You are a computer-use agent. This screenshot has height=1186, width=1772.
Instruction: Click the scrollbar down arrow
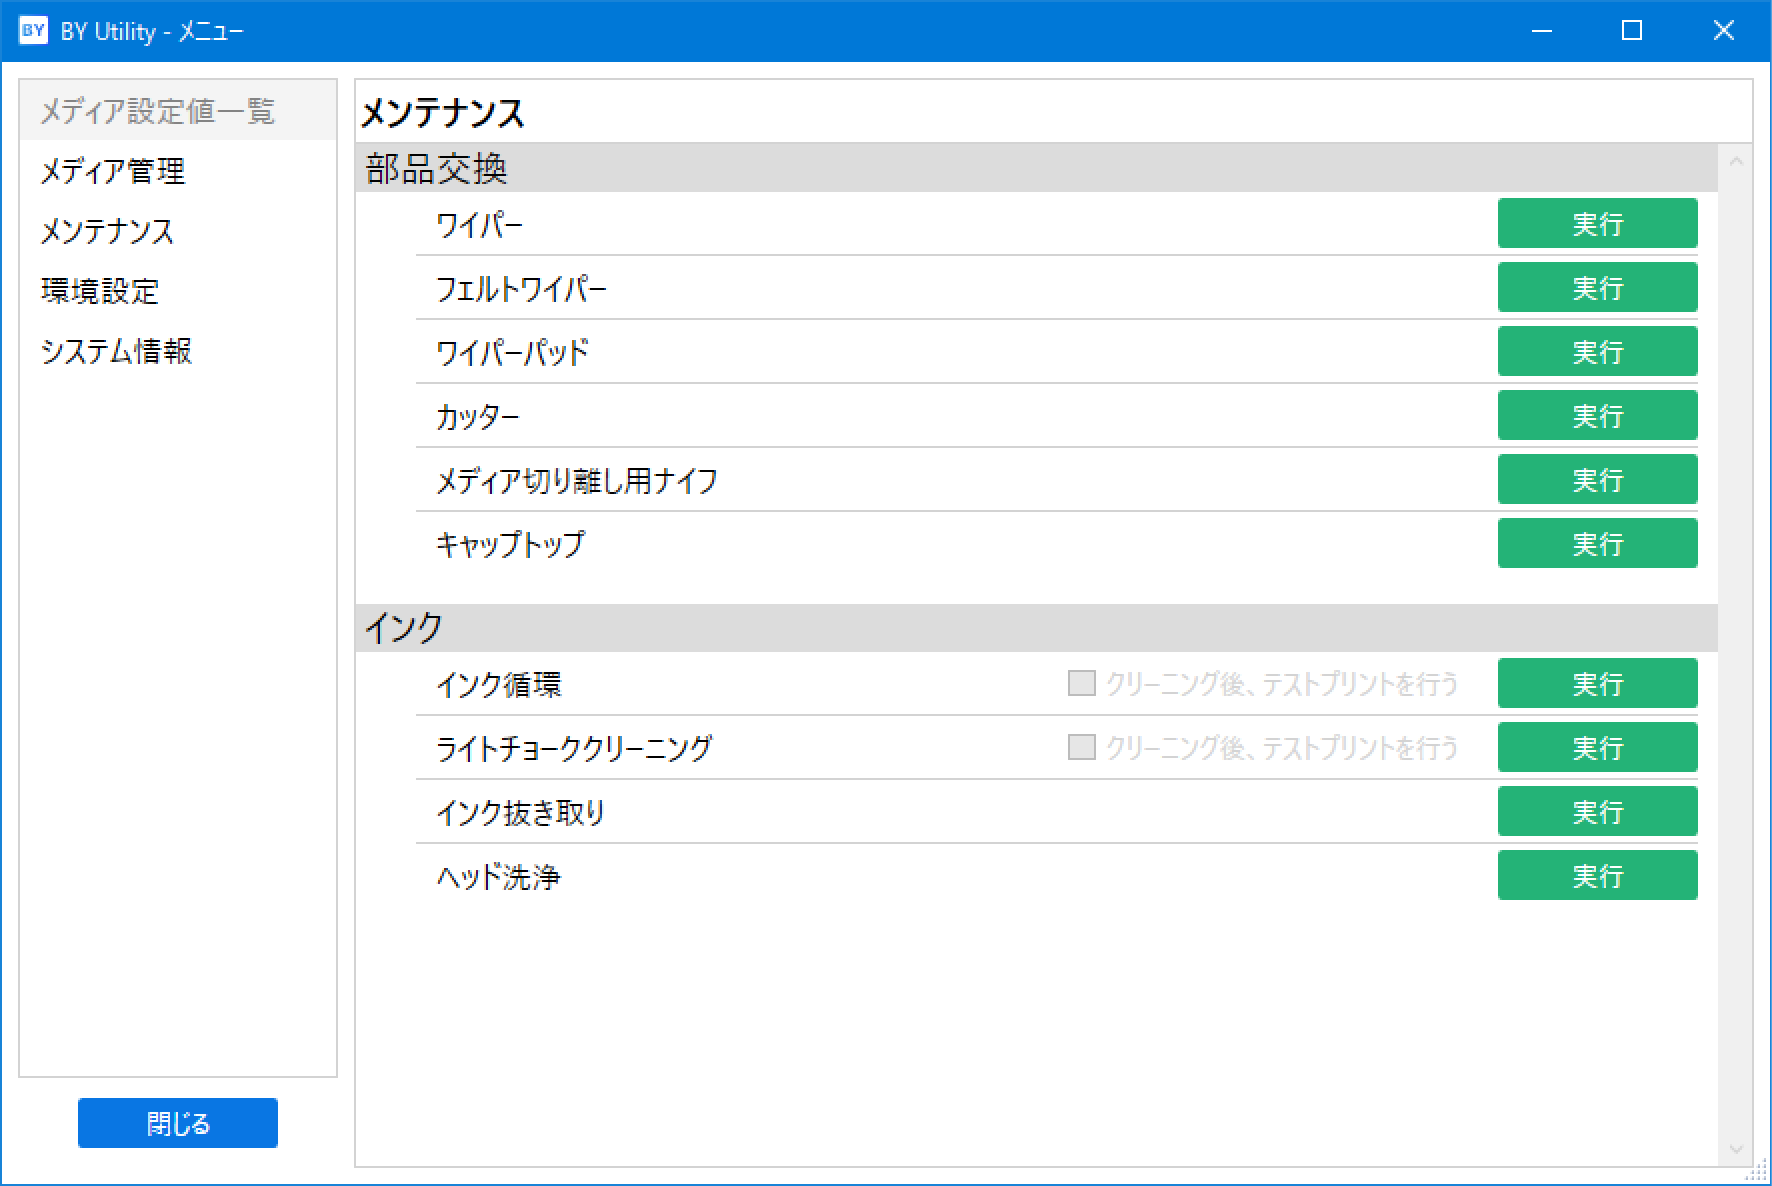[1736, 1150]
